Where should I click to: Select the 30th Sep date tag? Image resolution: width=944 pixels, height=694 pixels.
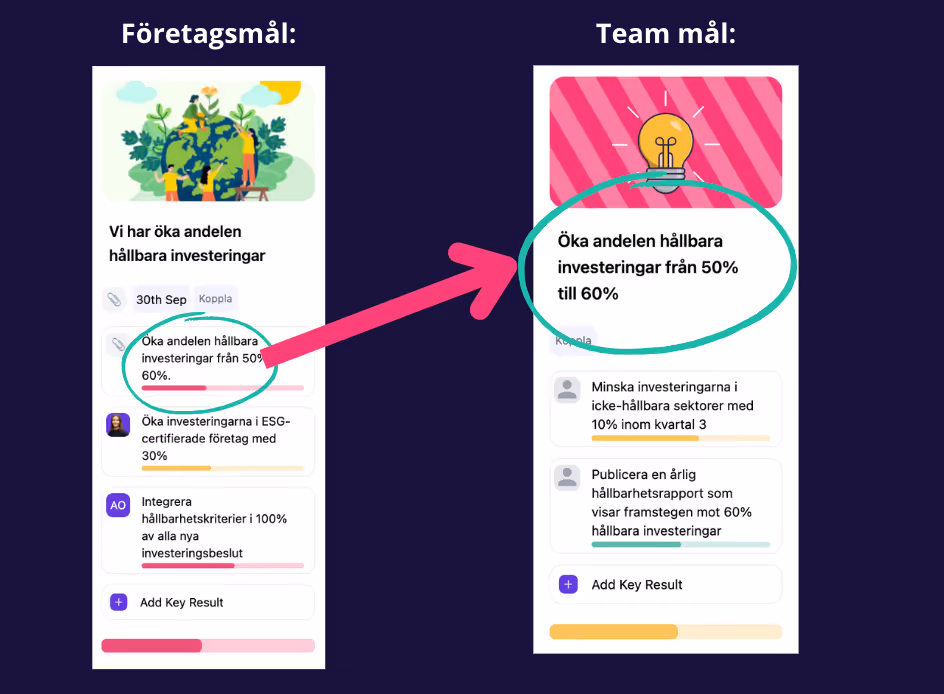(x=161, y=299)
